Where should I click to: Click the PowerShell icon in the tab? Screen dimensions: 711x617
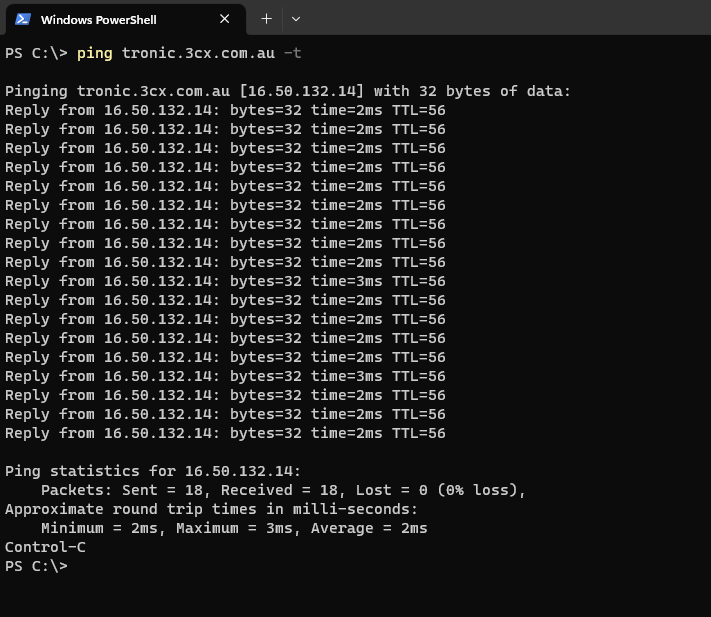point(21,19)
